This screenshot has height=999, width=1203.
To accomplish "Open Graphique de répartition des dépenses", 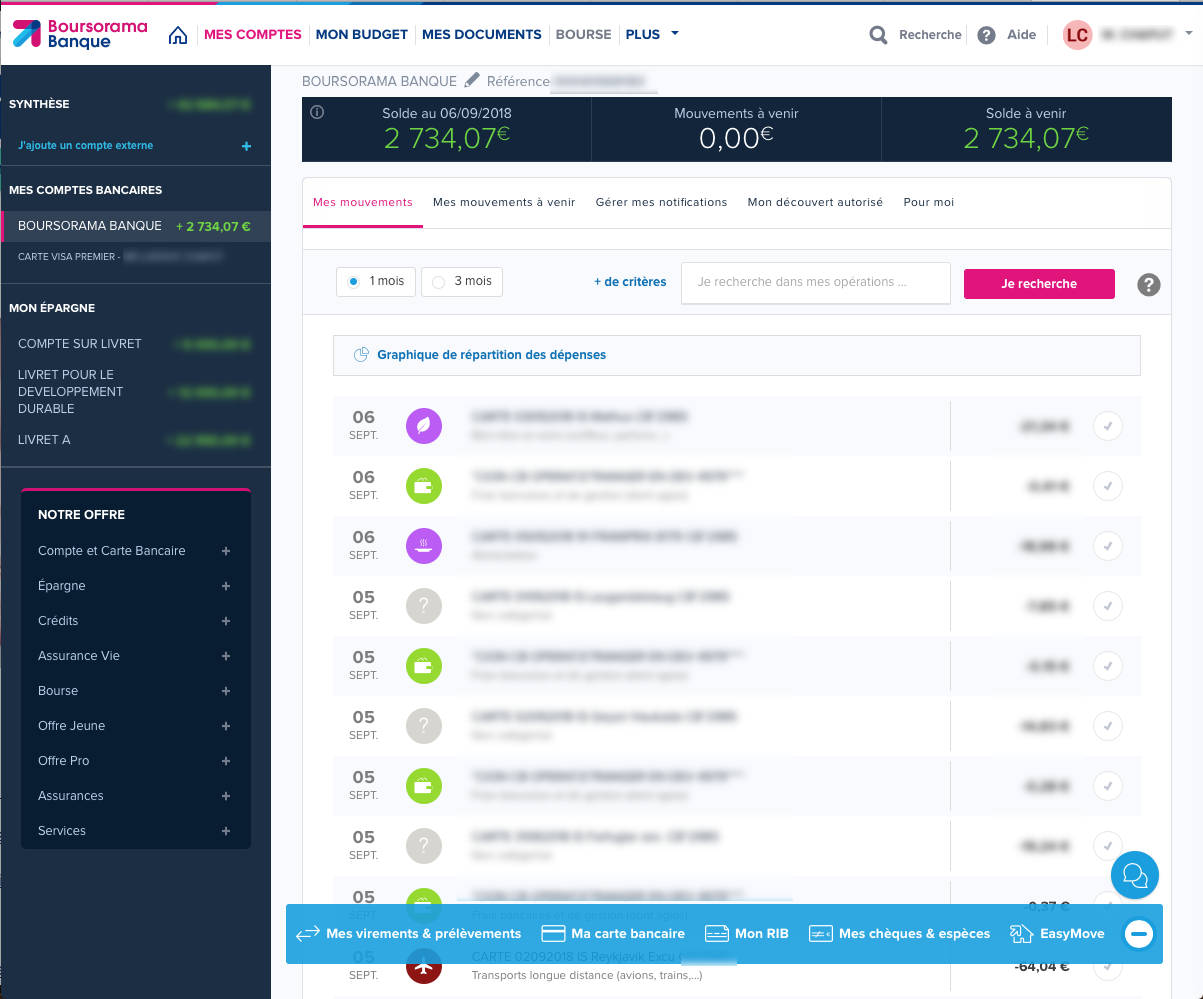I will point(737,355).
